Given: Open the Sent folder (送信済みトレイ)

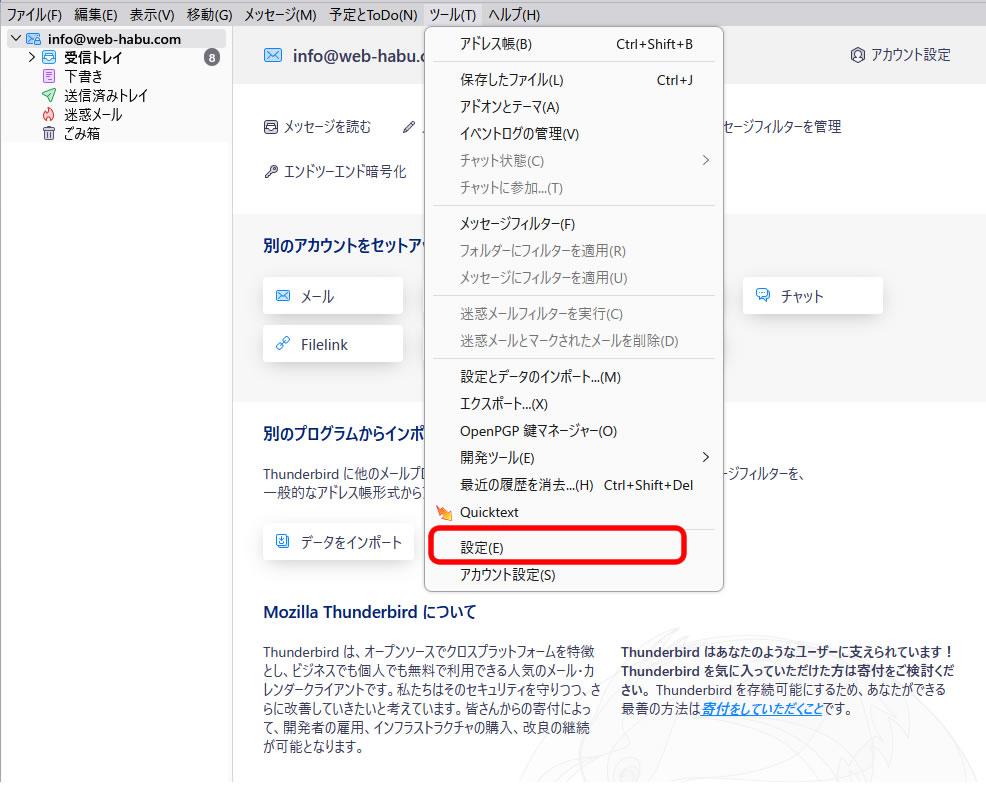Looking at the screenshot, I should coord(105,95).
